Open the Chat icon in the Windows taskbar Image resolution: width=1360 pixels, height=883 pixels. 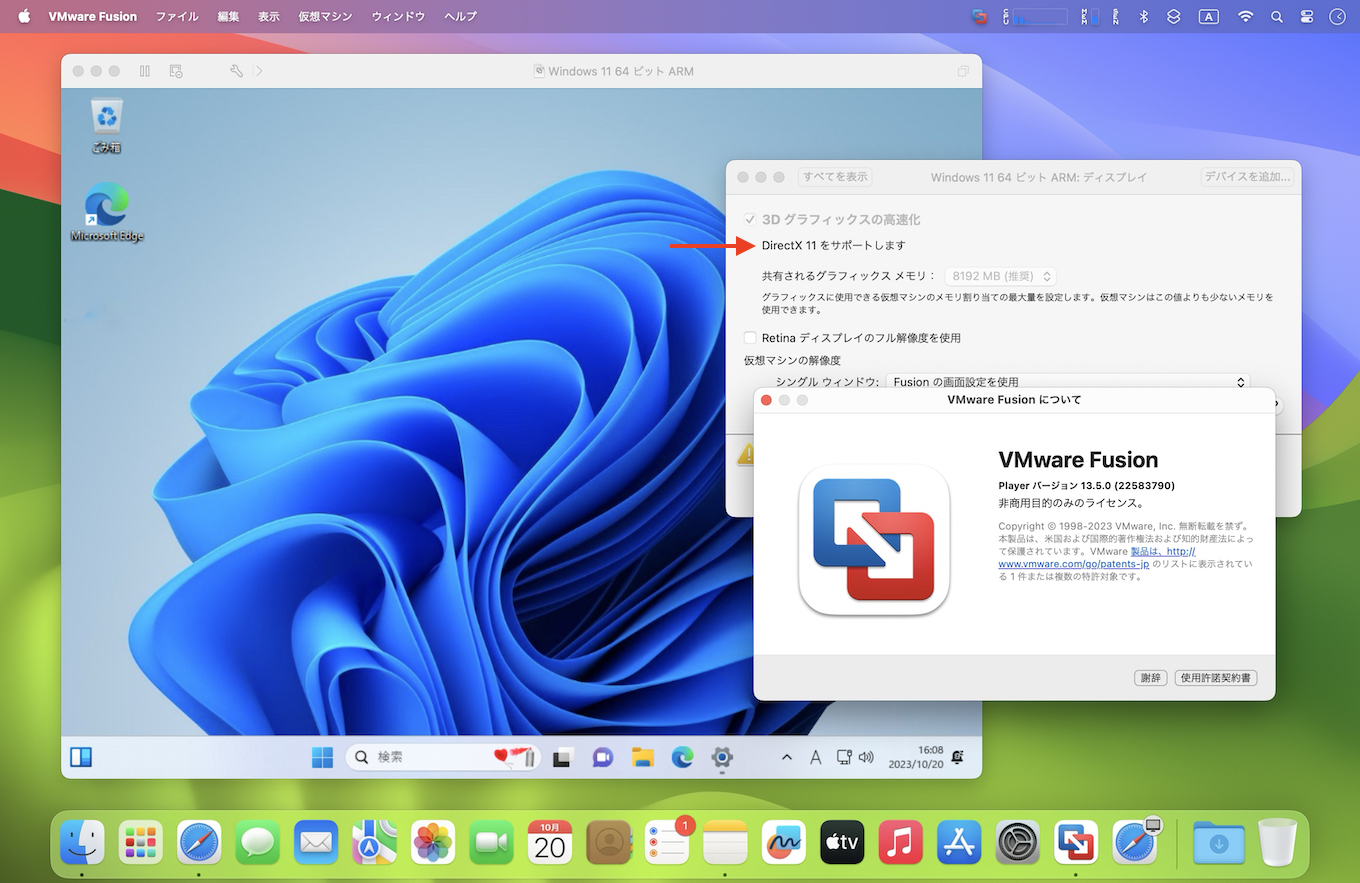(x=602, y=757)
